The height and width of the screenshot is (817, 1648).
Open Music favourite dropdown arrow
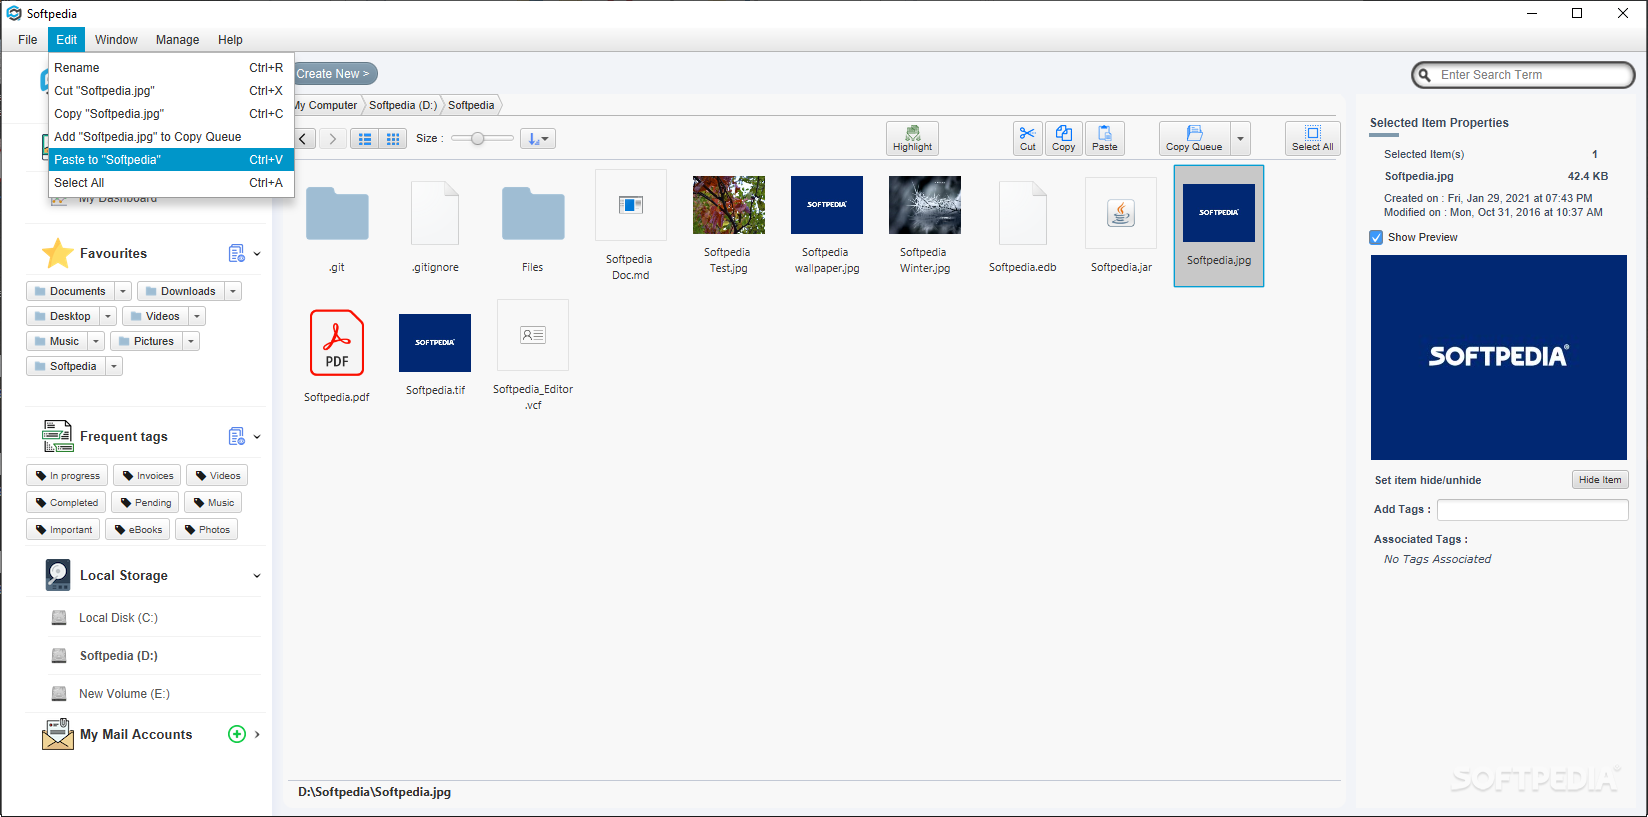96,341
